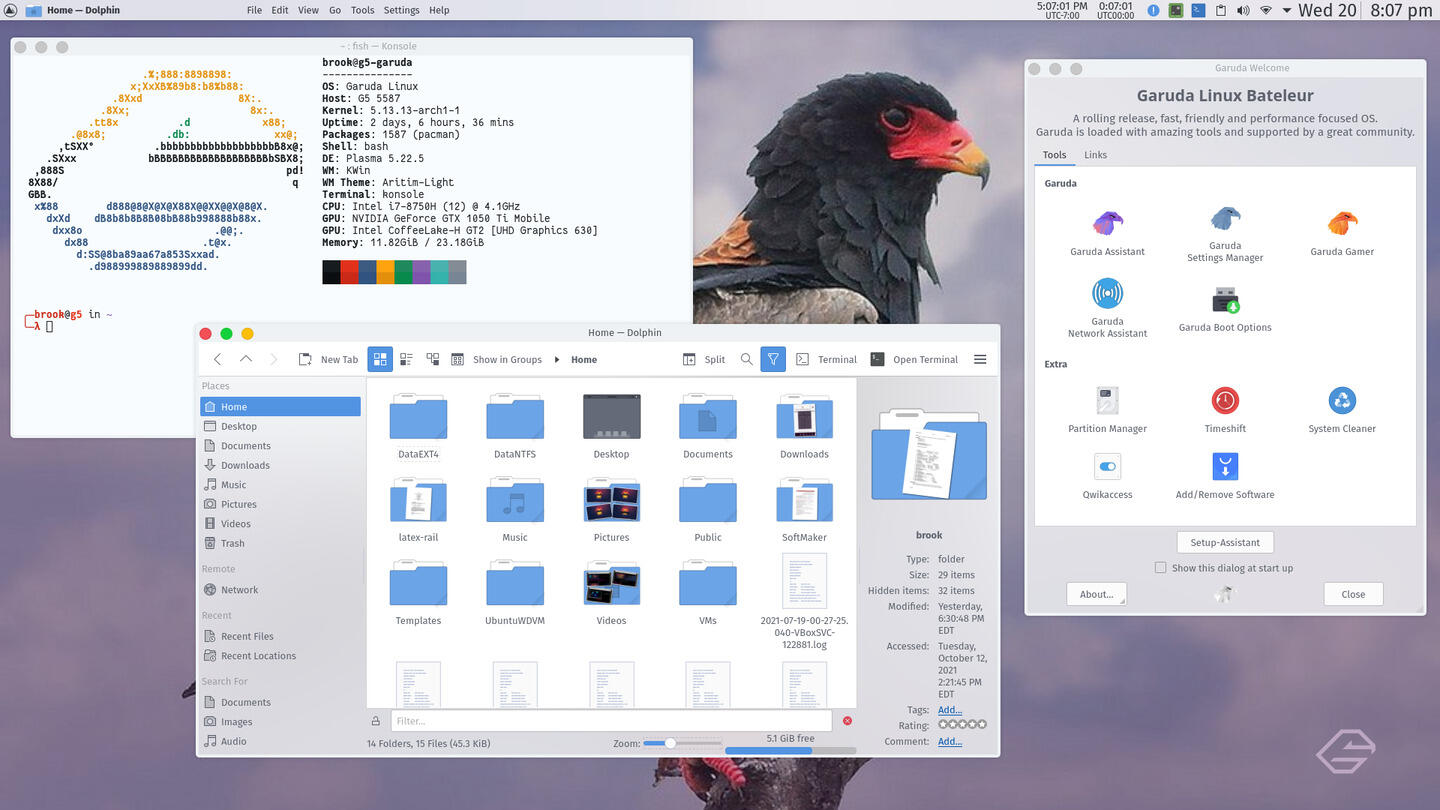Select the UbuntuWDVM folder

pyautogui.click(x=514, y=592)
